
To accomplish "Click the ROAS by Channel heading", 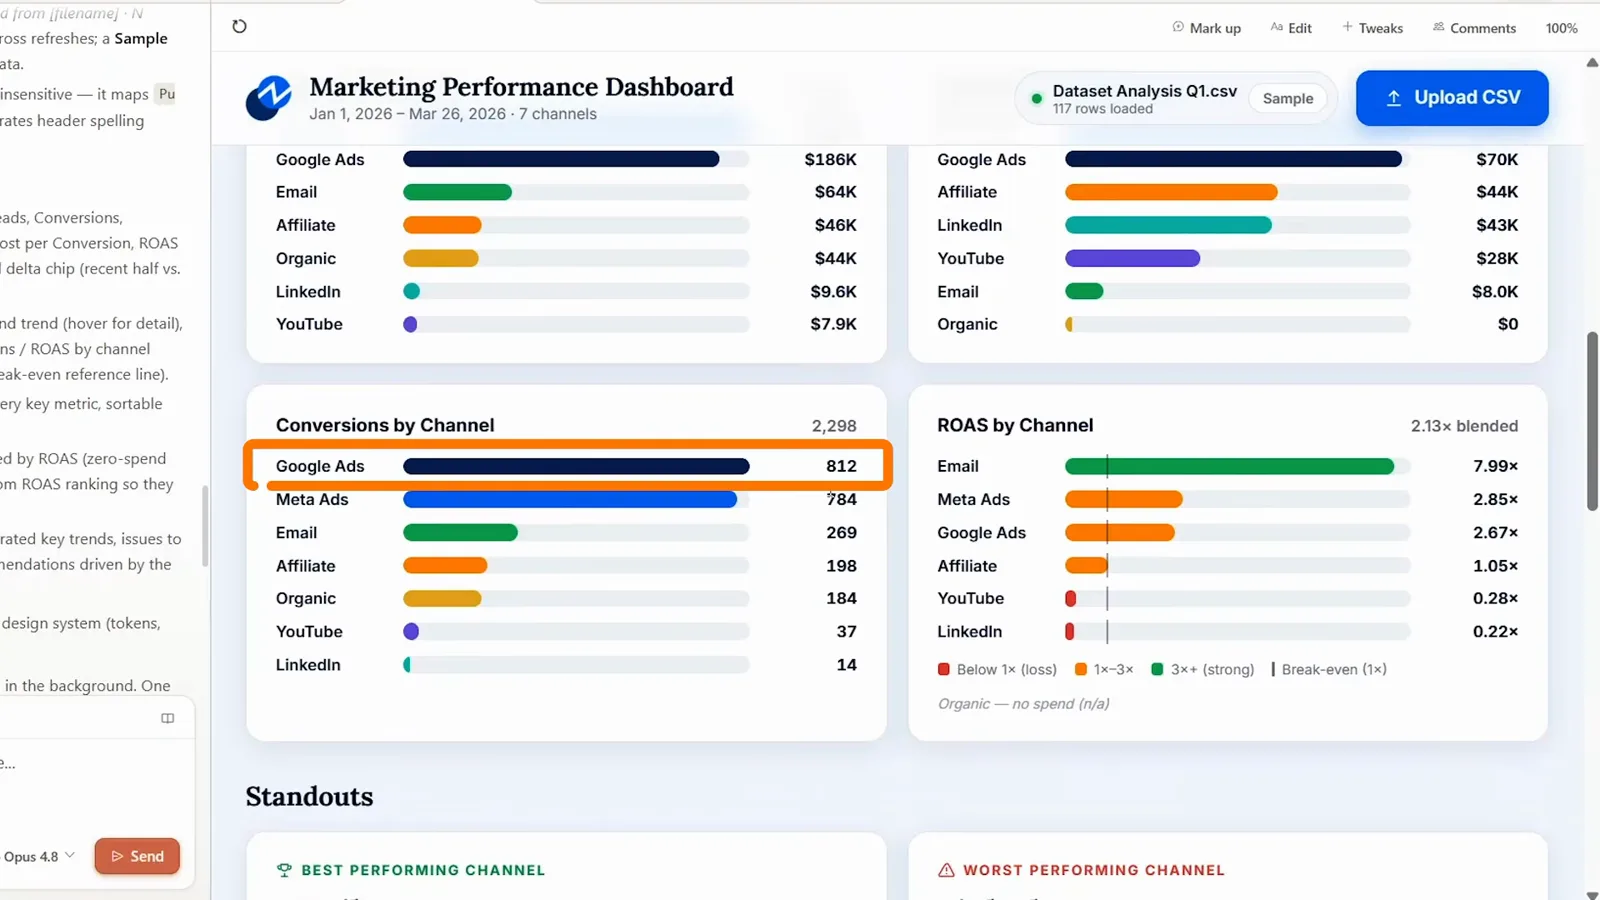I will click(1015, 425).
